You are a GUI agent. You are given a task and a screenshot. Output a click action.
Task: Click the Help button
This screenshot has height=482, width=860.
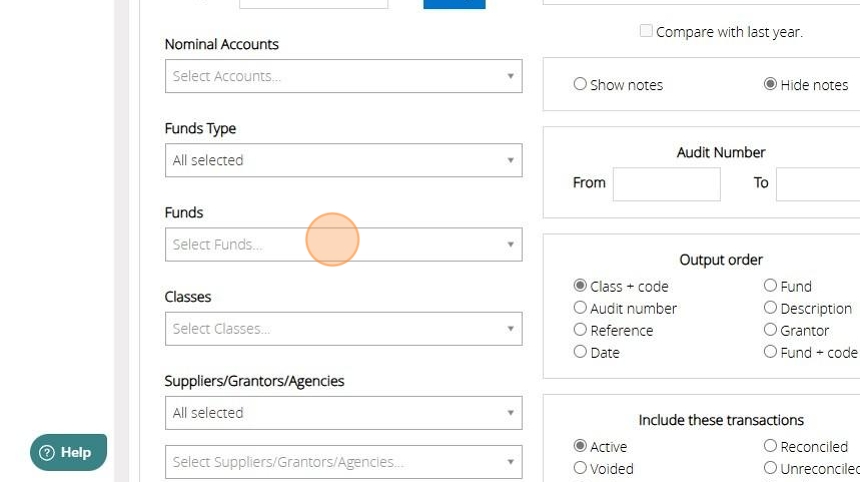(68, 452)
